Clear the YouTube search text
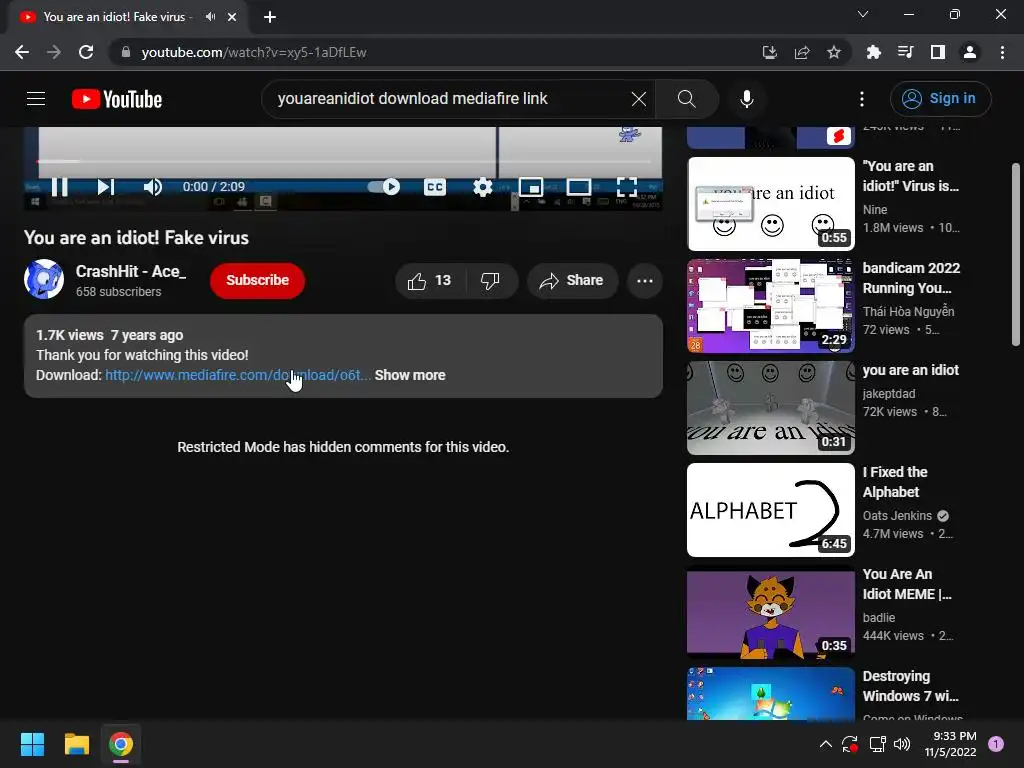Image resolution: width=1024 pixels, height=768 pixels. pos(639,99)
